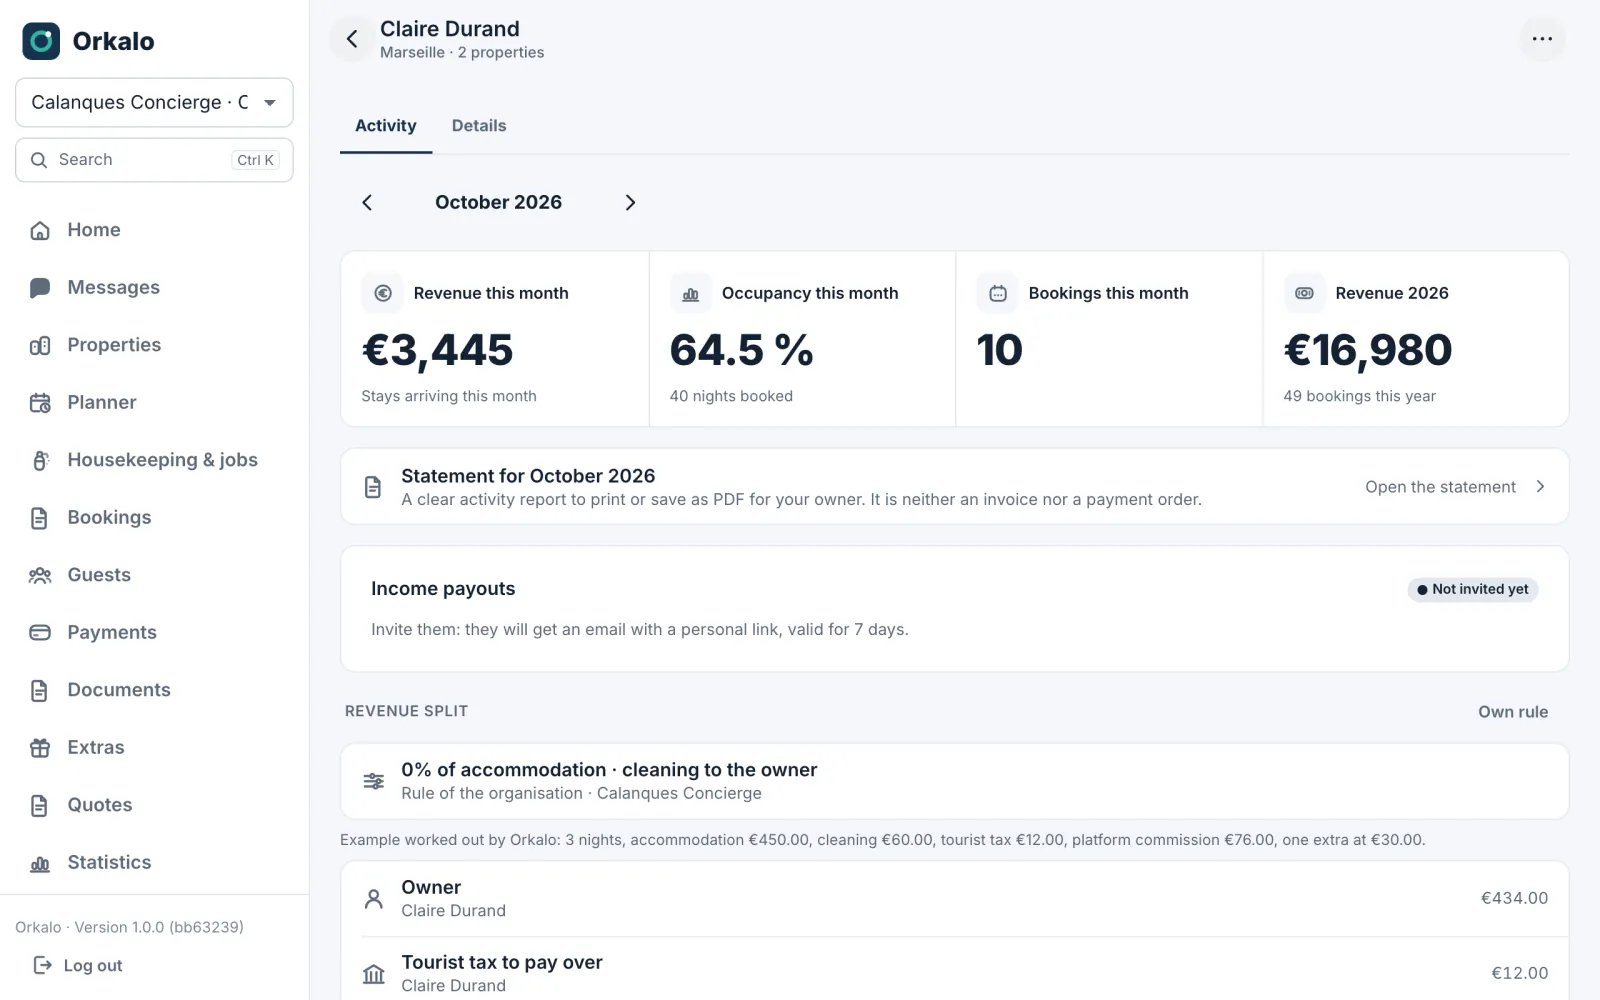Click the Tourist tax bank icon
The width and height of the screenshot is (1600, 1000).
pyautogui.click(x=374, y=974)
